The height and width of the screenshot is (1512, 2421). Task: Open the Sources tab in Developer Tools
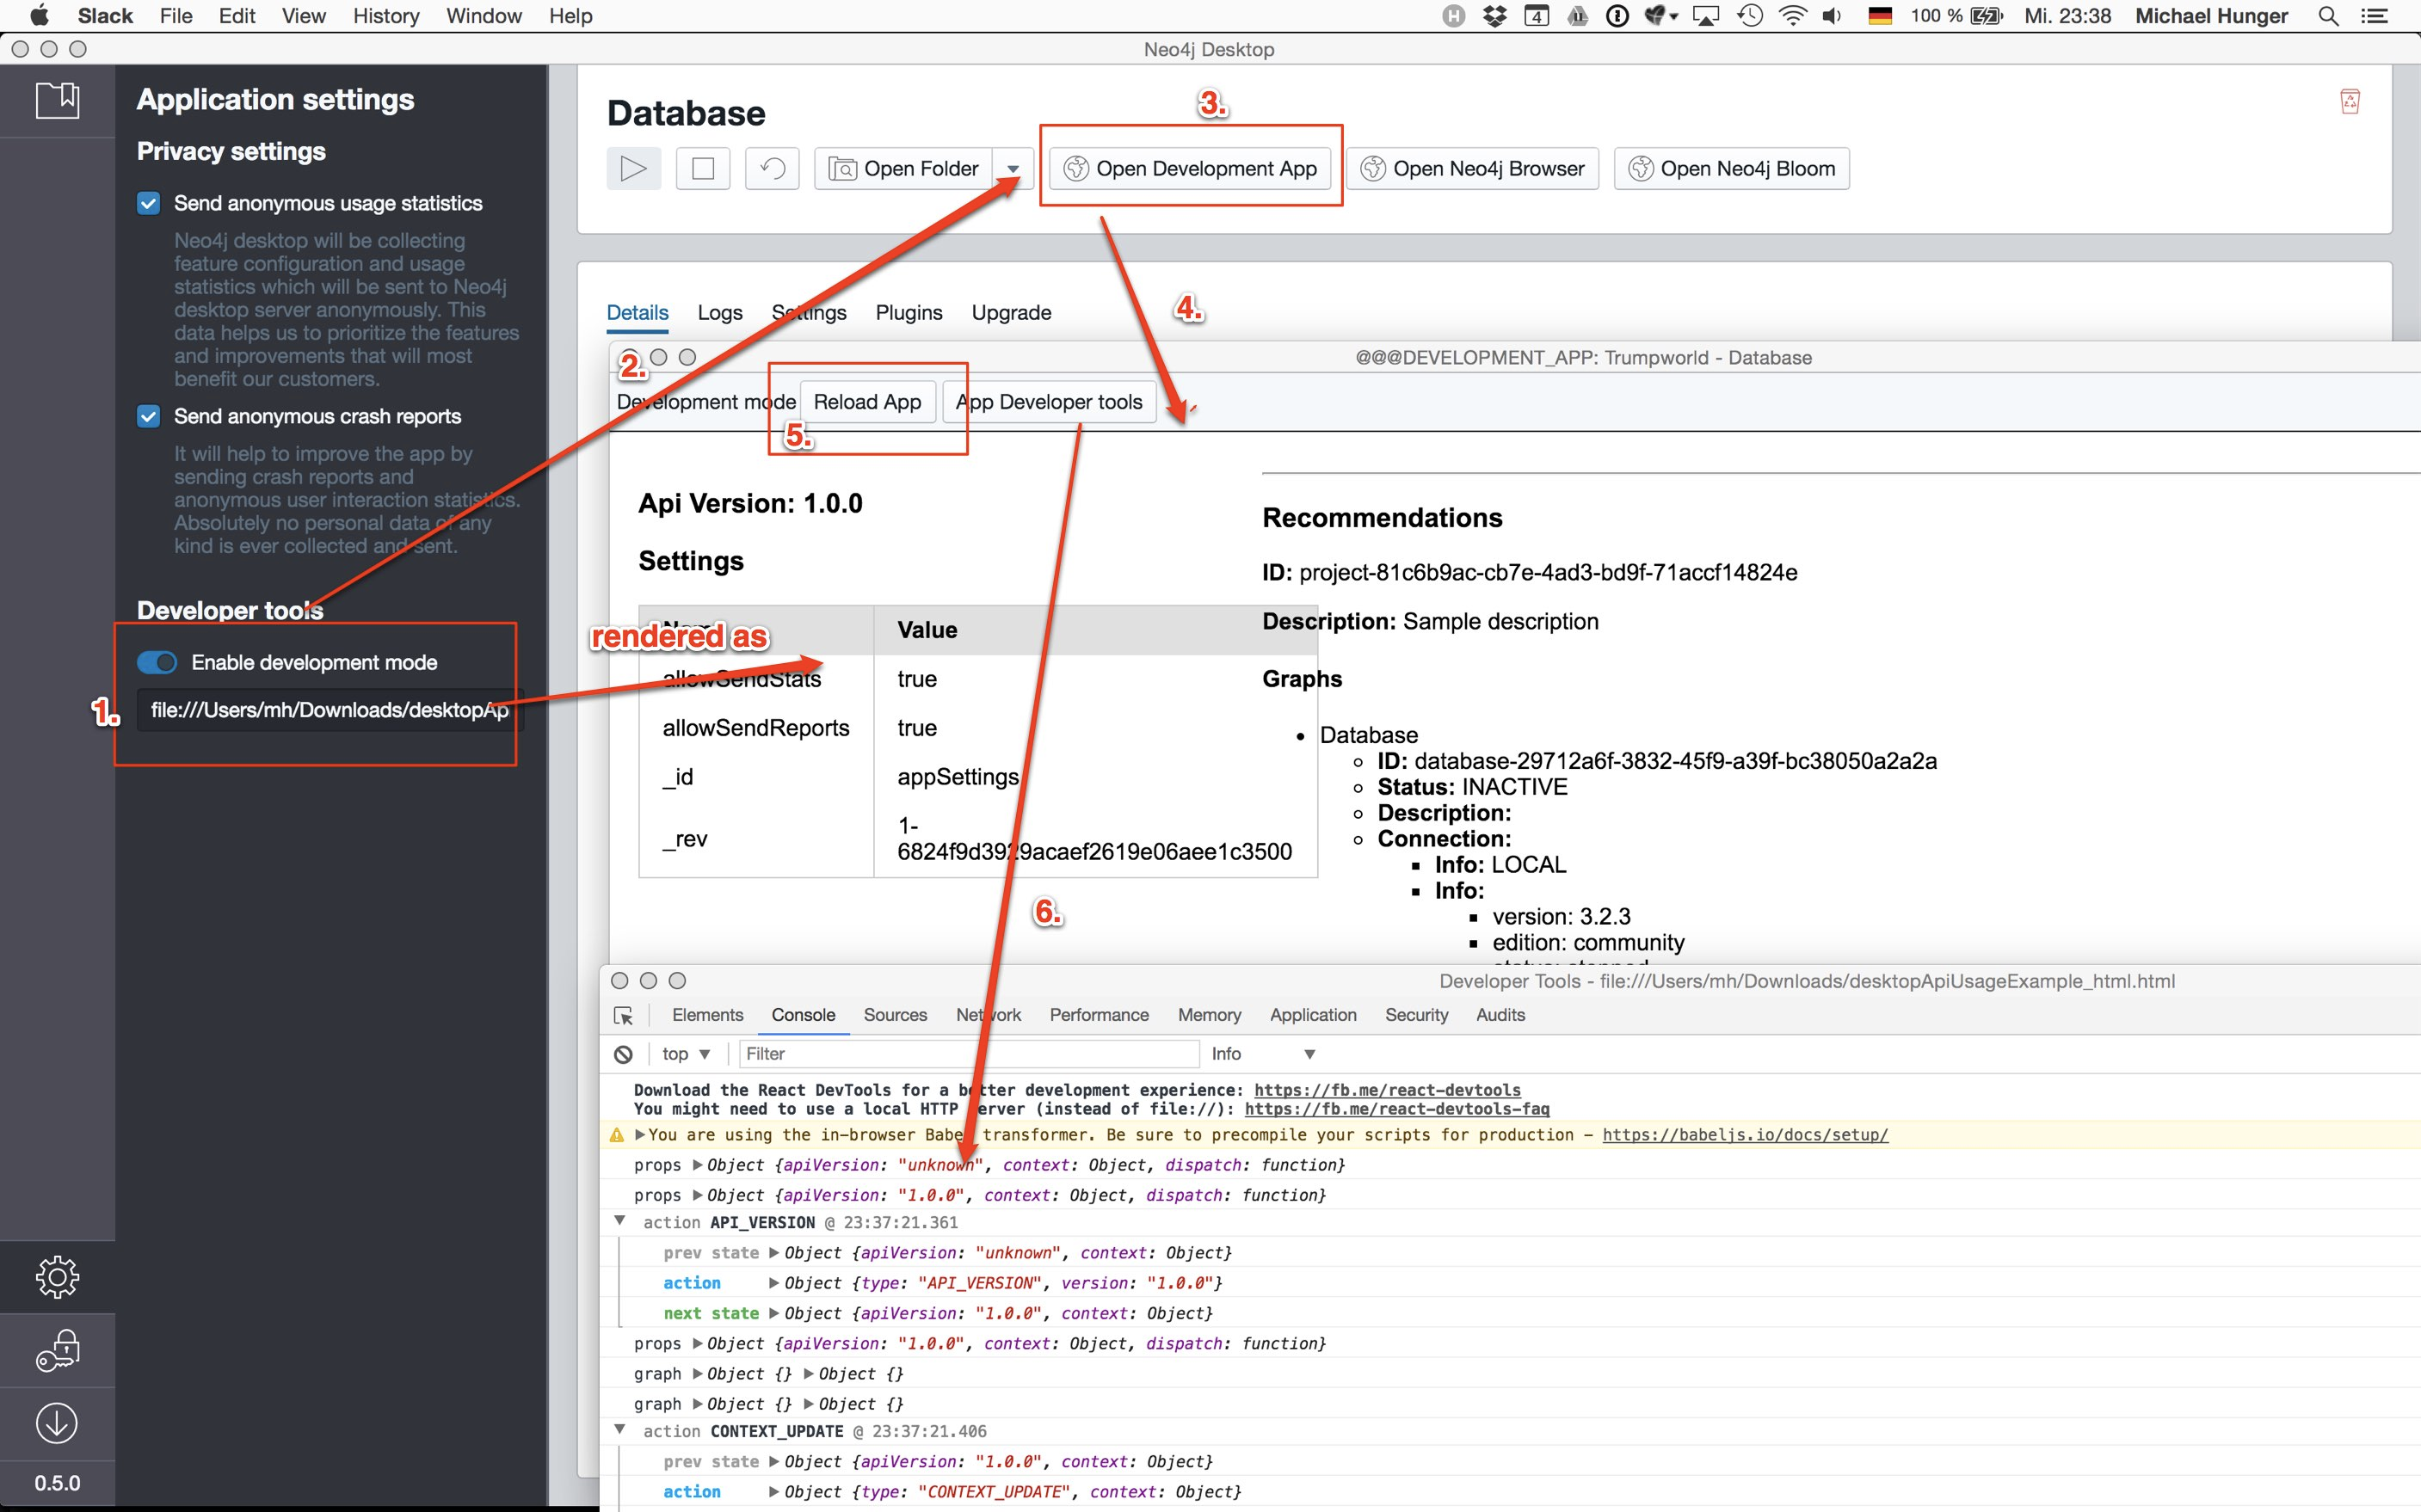tap(894, 1015)
